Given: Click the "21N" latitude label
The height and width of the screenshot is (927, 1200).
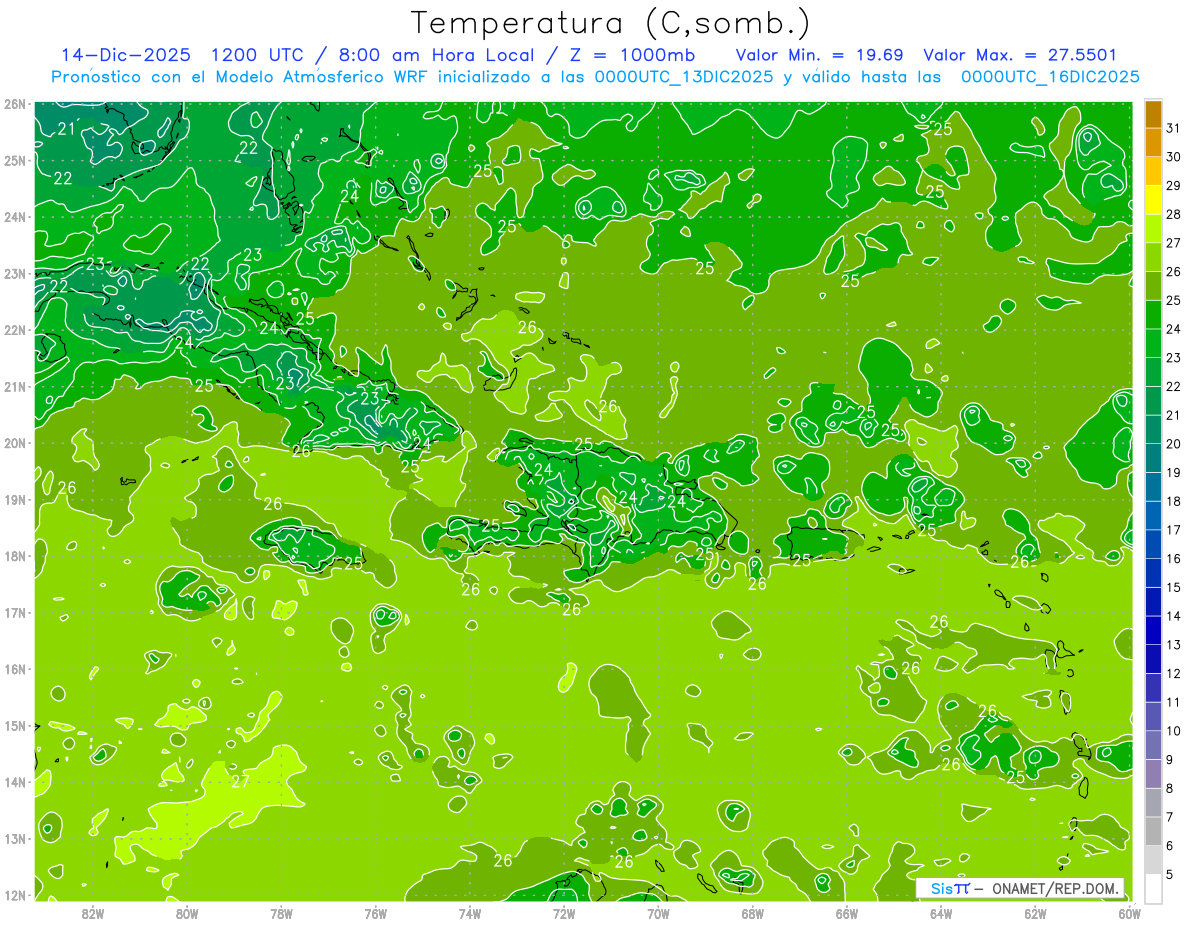Looking at the screenshot, I should 14,386.
